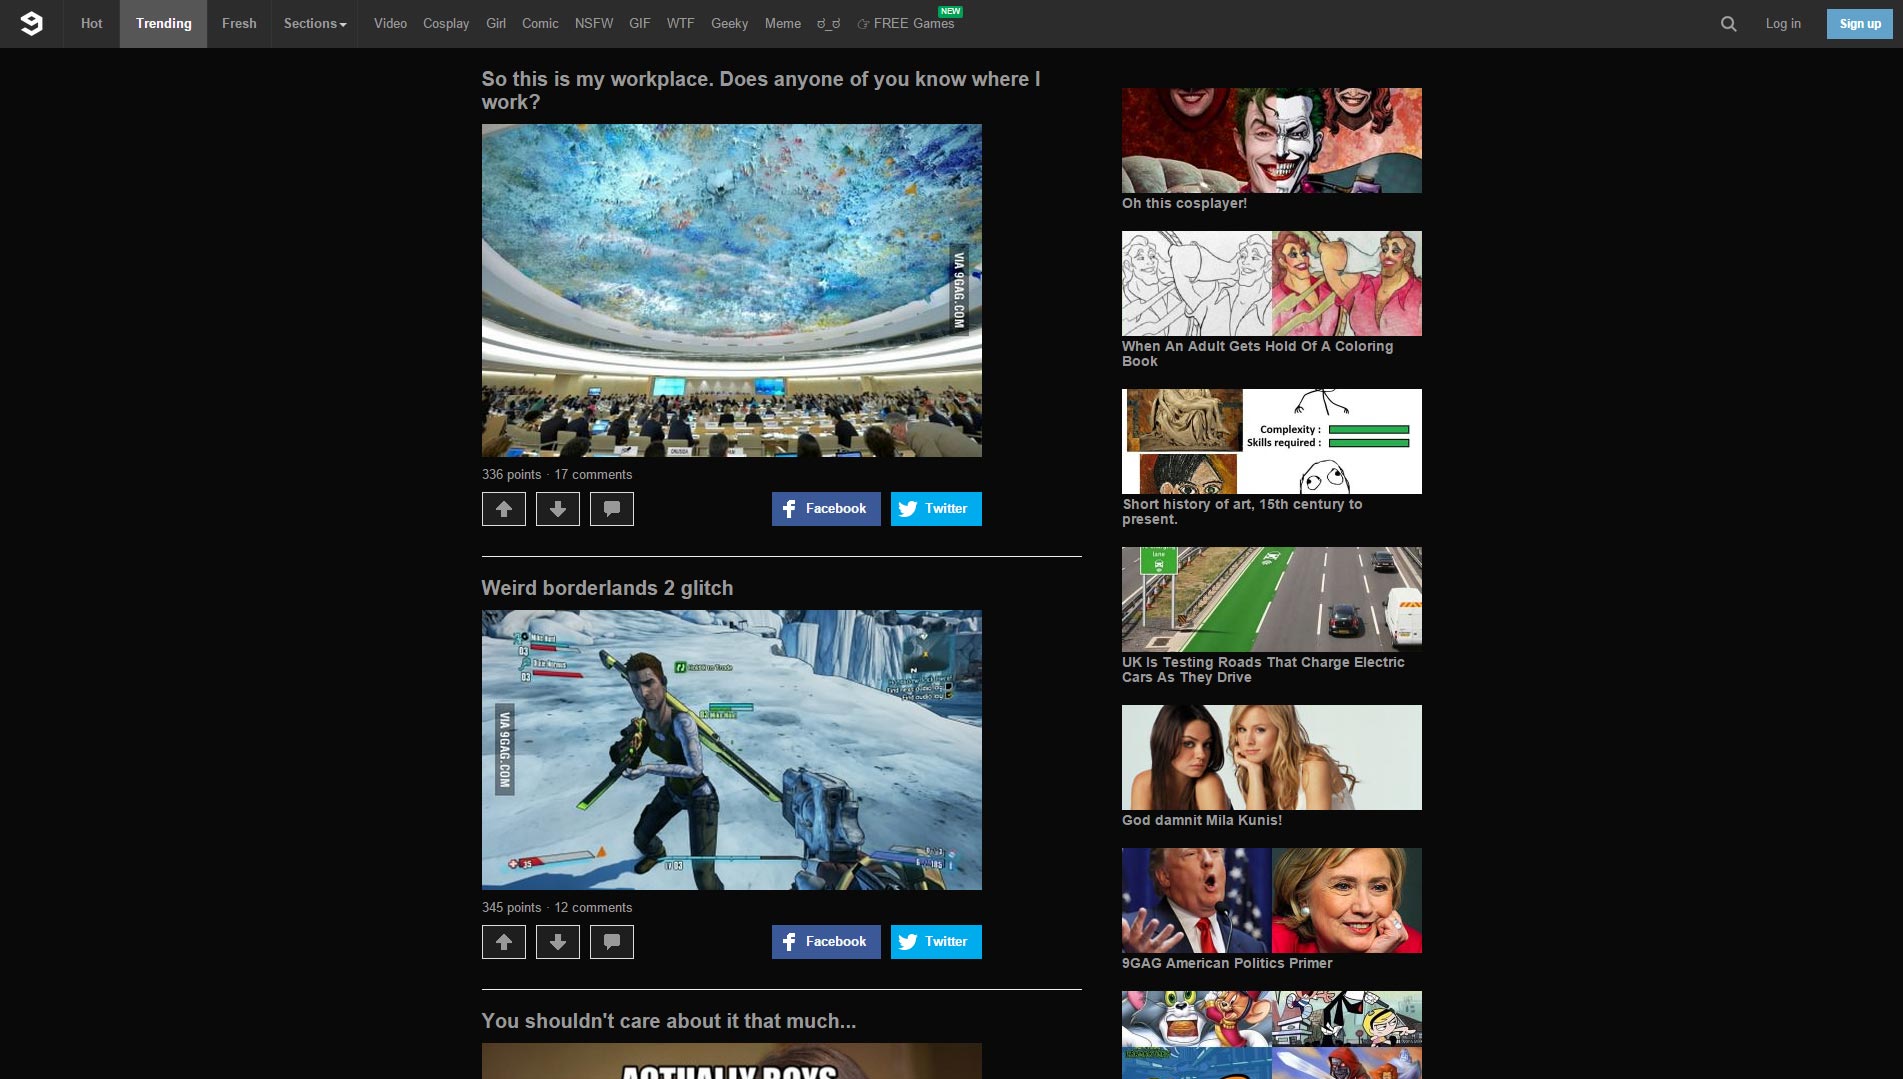Open the FREE Games link
The height and width of the screenshot is (1079, 1903).
click(907, 24)
